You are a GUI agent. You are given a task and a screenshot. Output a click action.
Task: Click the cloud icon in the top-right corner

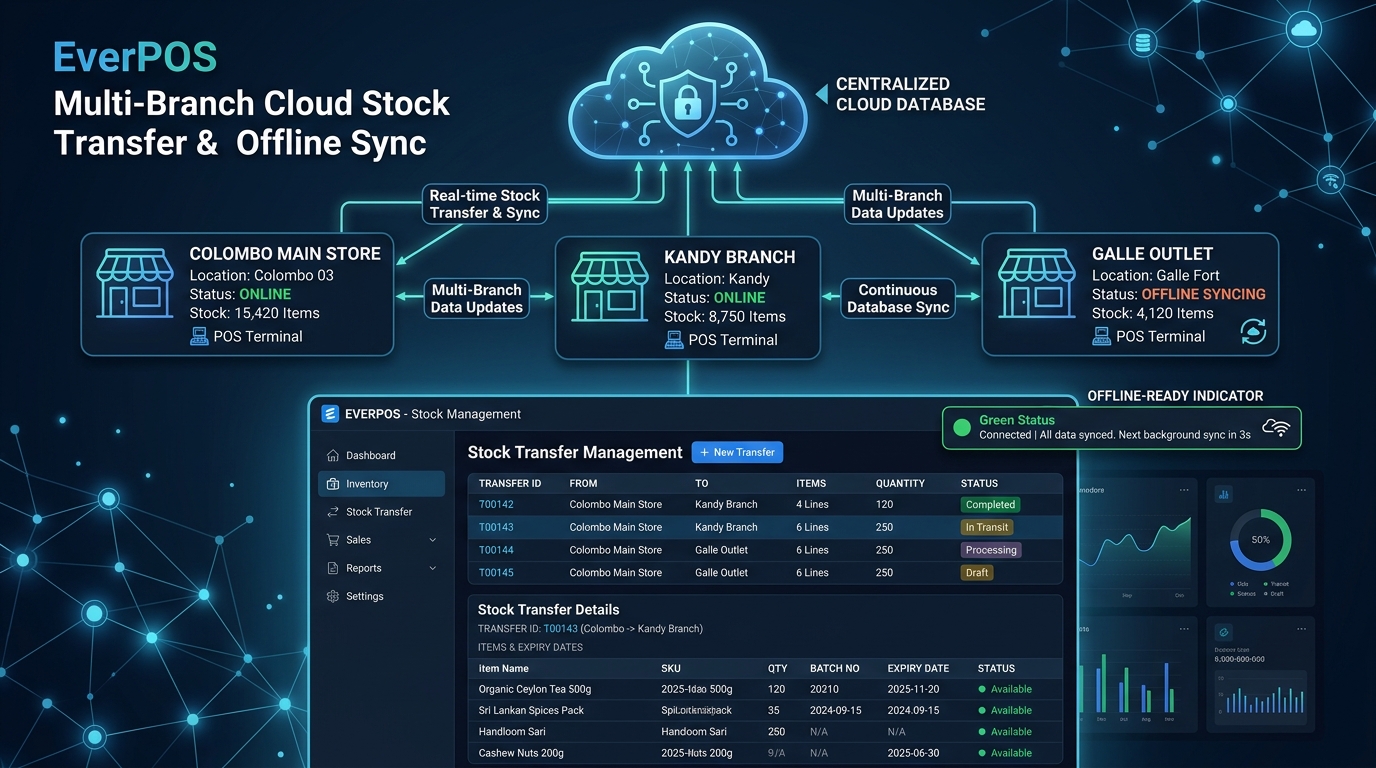[x=1303, y=31]
